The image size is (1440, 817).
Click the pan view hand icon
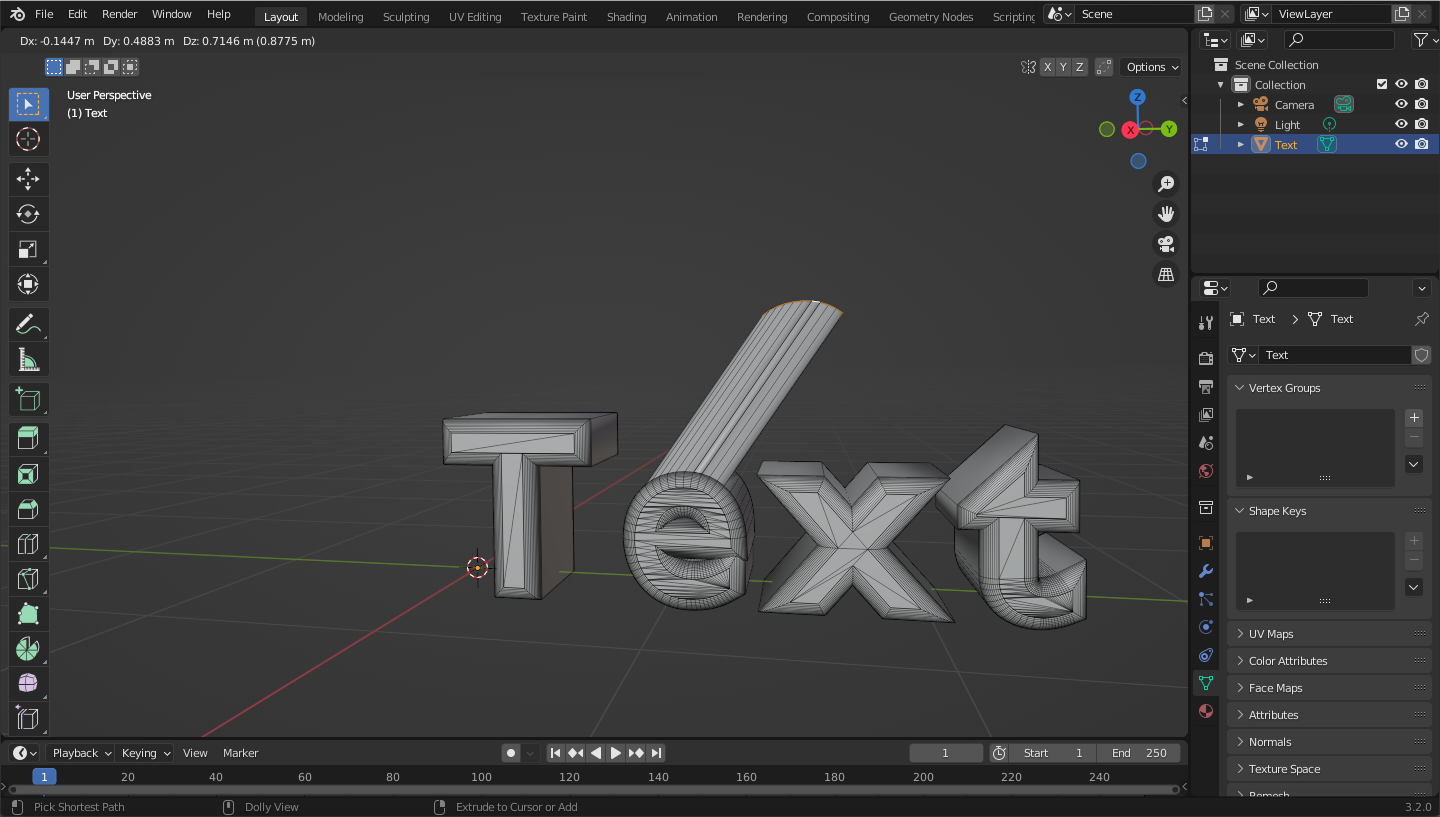[x=1166, y=214]
